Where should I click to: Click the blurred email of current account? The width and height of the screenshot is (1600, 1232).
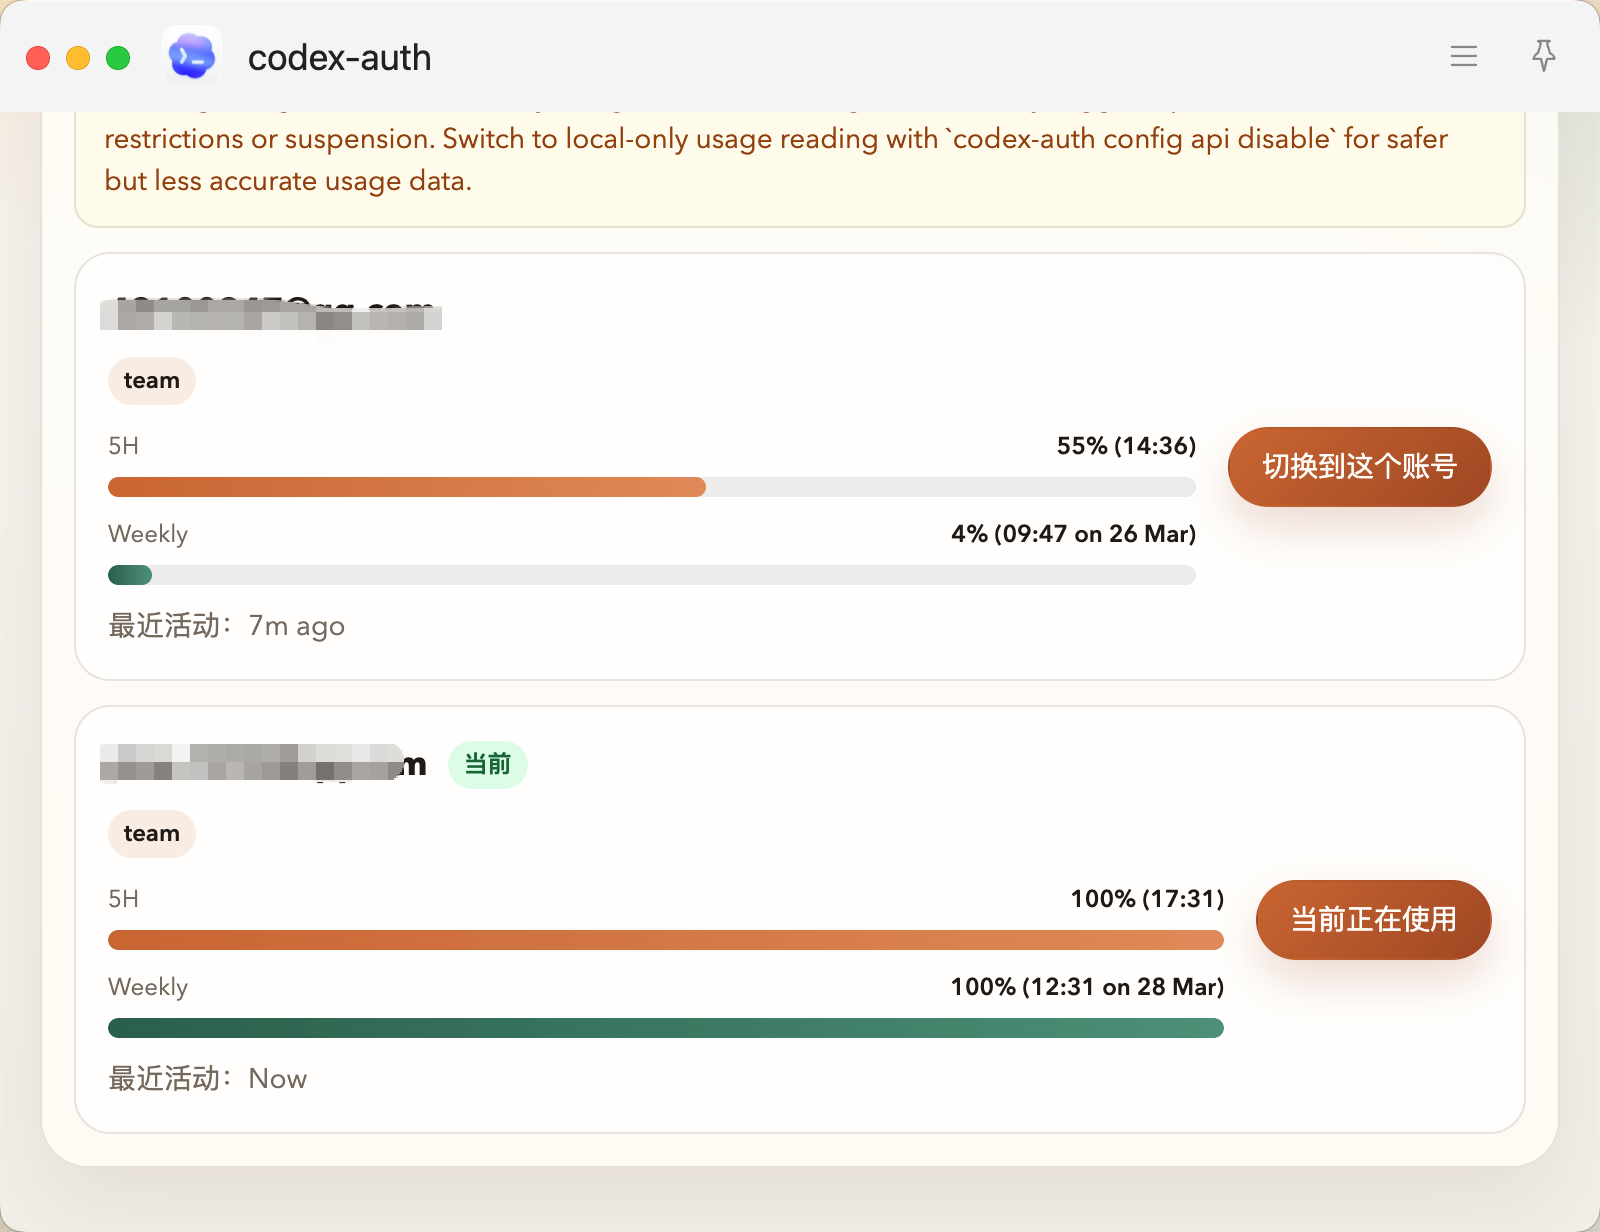[x=262, y=765]
